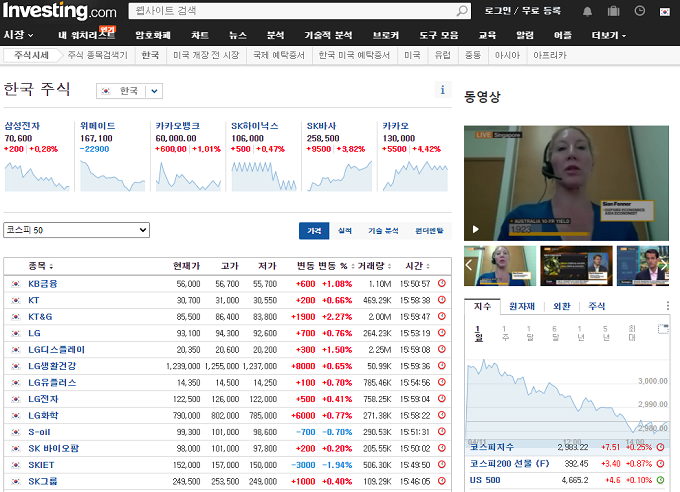680x492 pixels.
Task: Click the clock icon in SK그룹 row
Action: pos(442,481)
